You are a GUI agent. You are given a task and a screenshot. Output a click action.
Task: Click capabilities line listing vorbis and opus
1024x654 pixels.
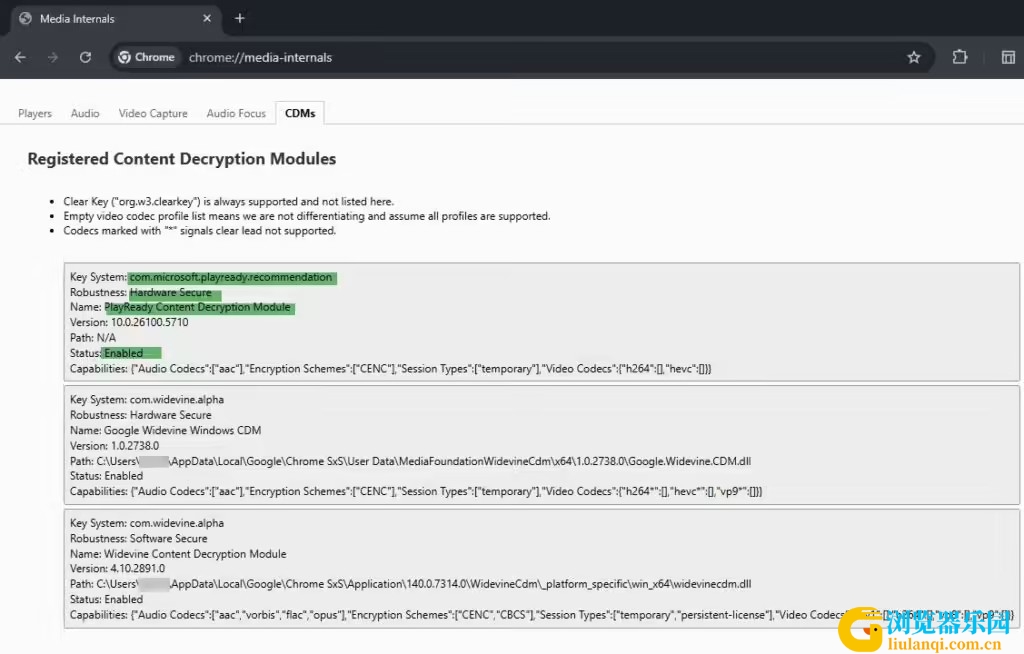(541, 615)
